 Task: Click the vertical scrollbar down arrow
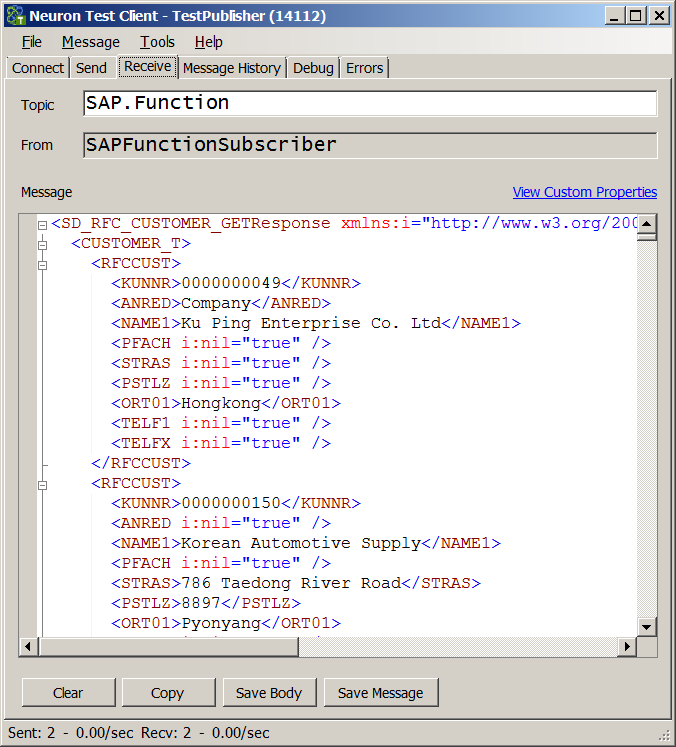click(x=646, y=627)
